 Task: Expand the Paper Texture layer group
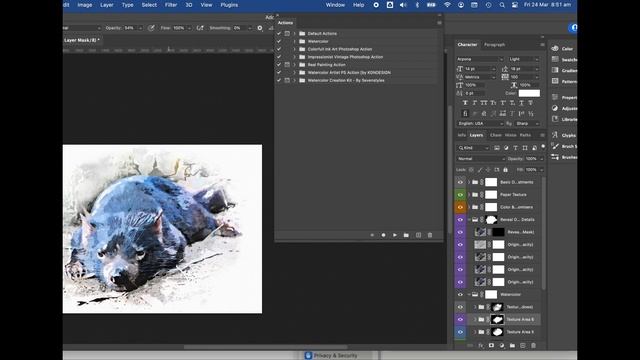[x=469, y=195]
